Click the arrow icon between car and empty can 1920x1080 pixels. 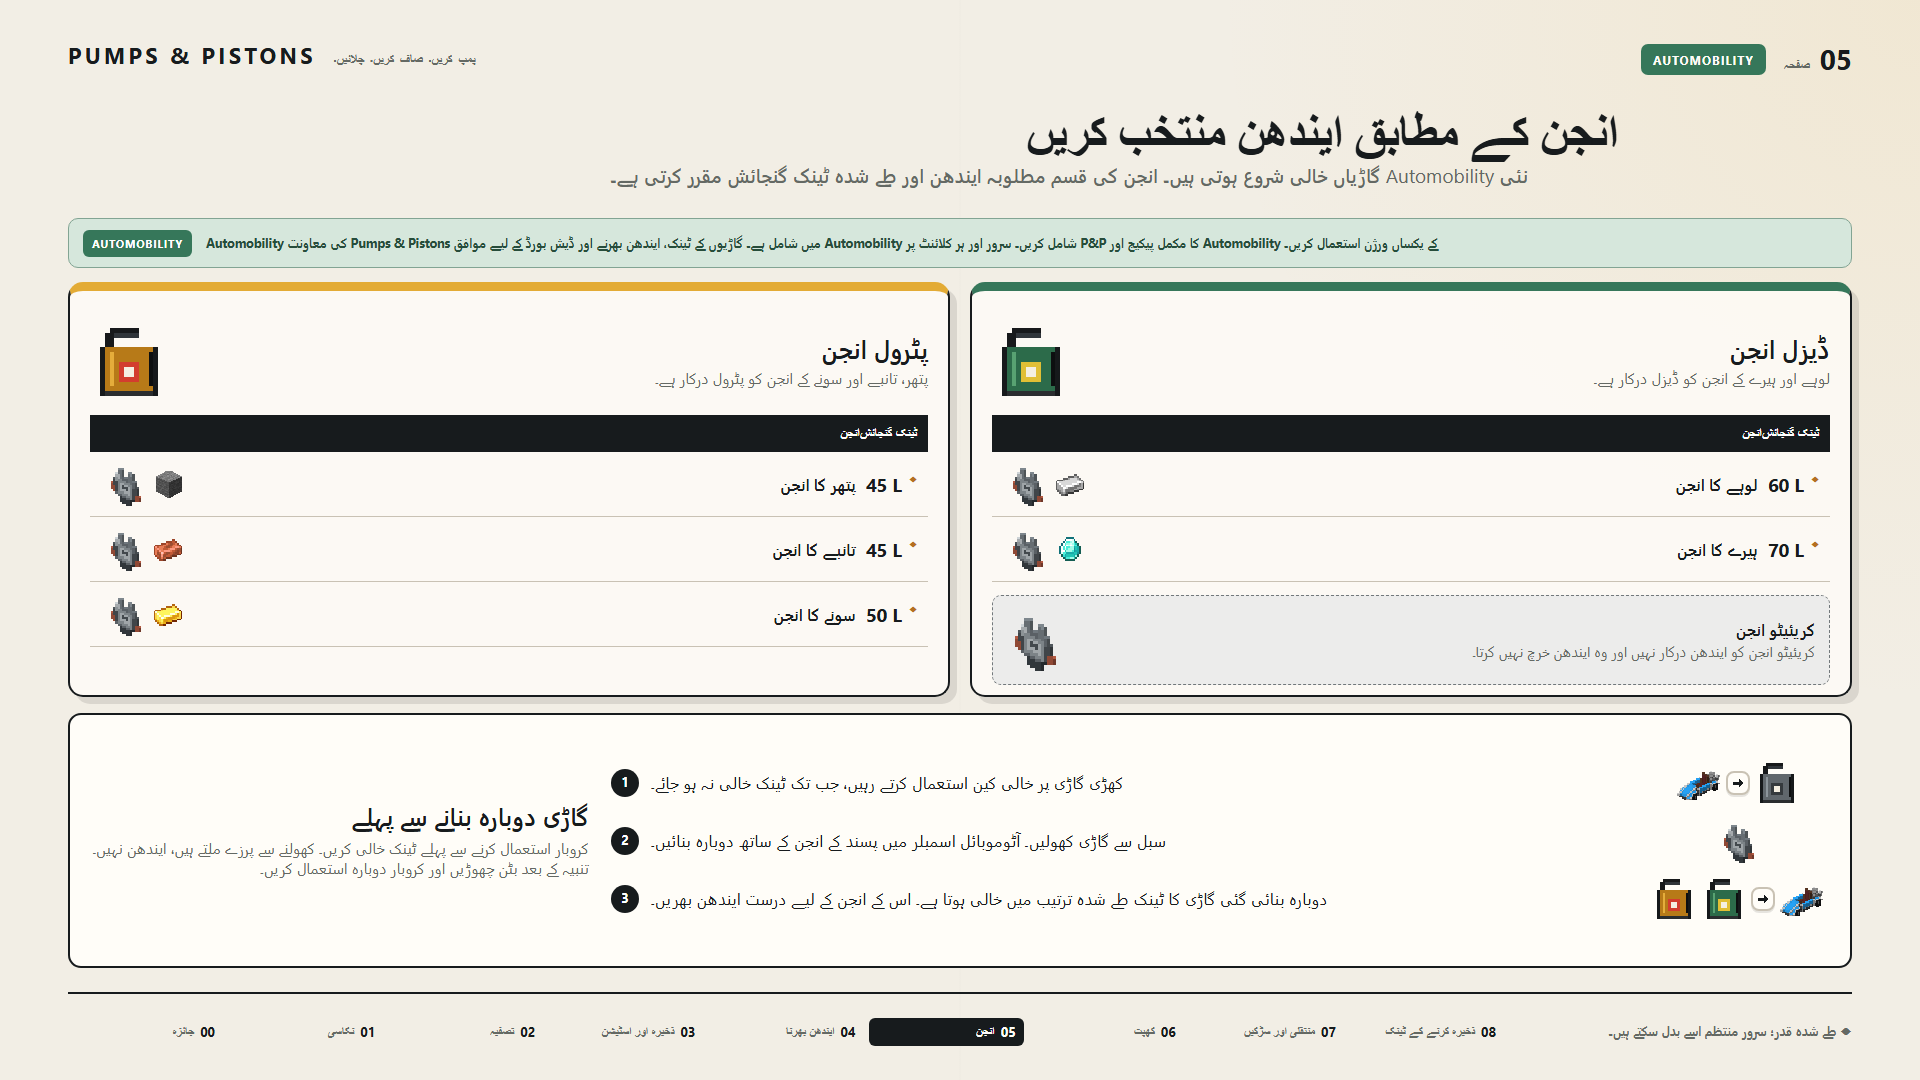pyautogui.click(x=1739, y=783)
